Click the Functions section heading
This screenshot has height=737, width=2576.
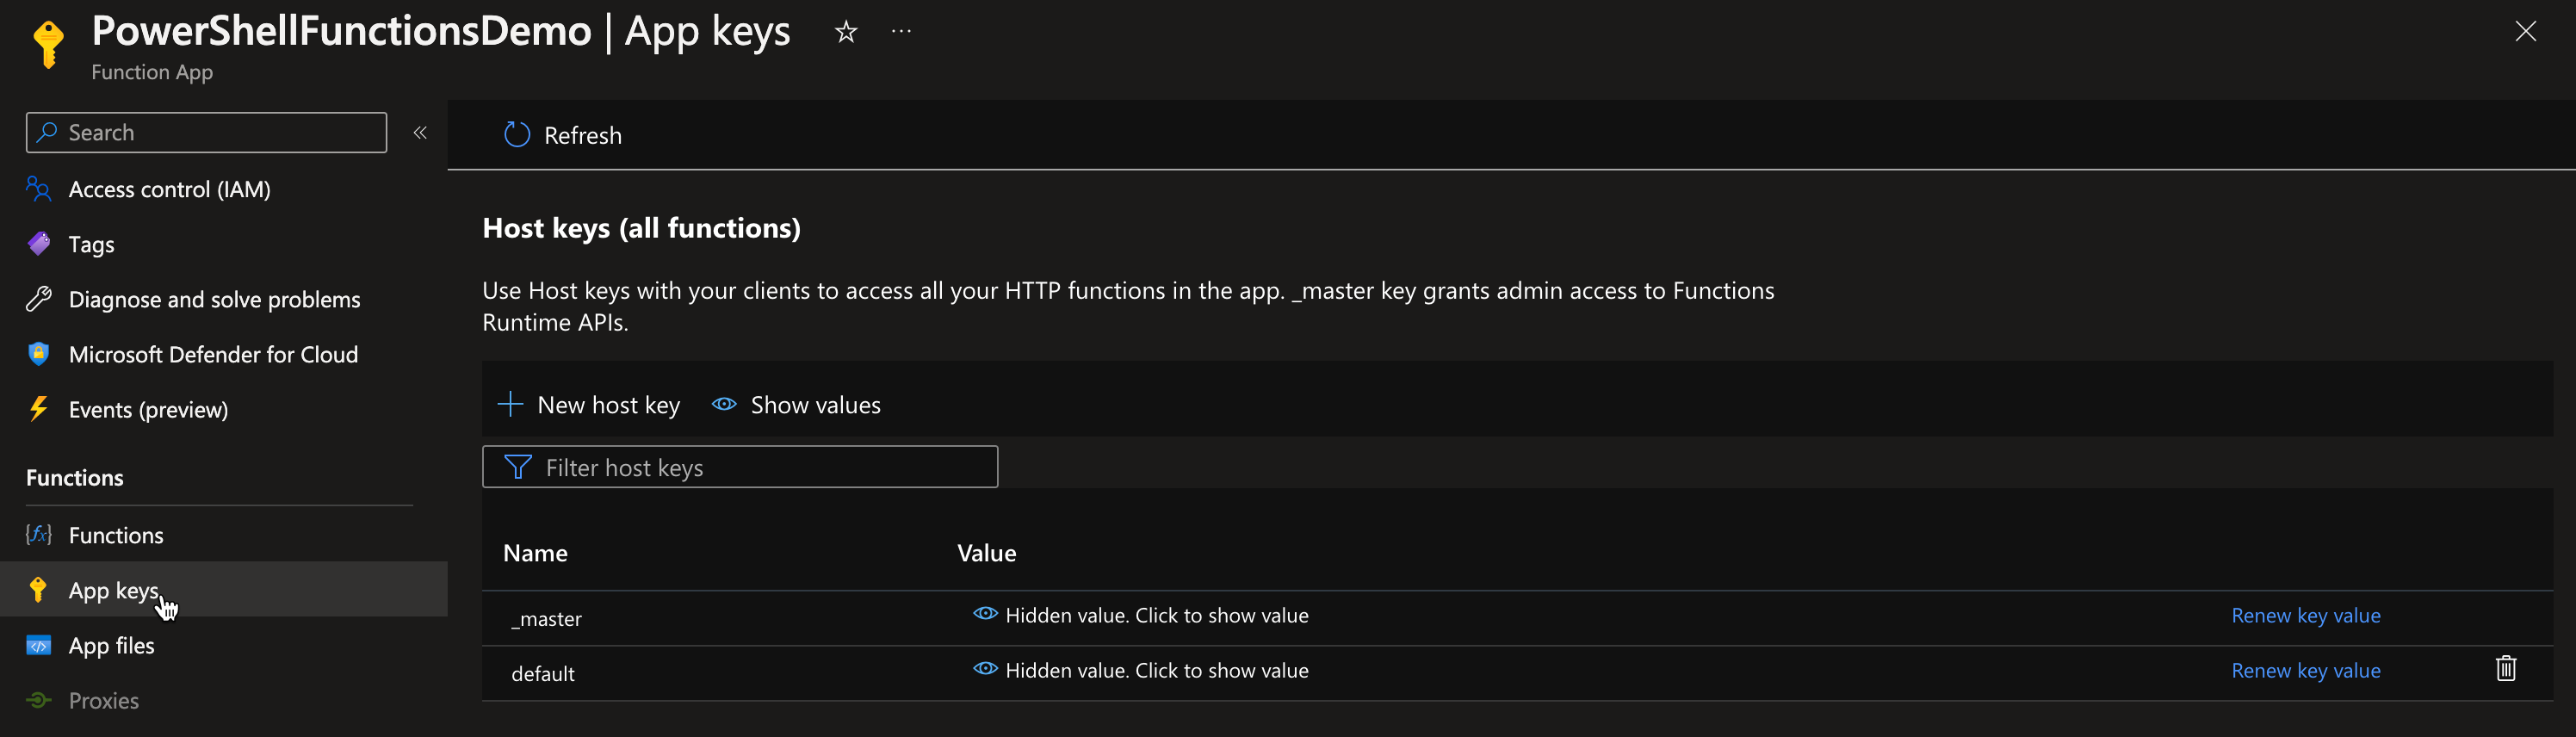[75, 478]
